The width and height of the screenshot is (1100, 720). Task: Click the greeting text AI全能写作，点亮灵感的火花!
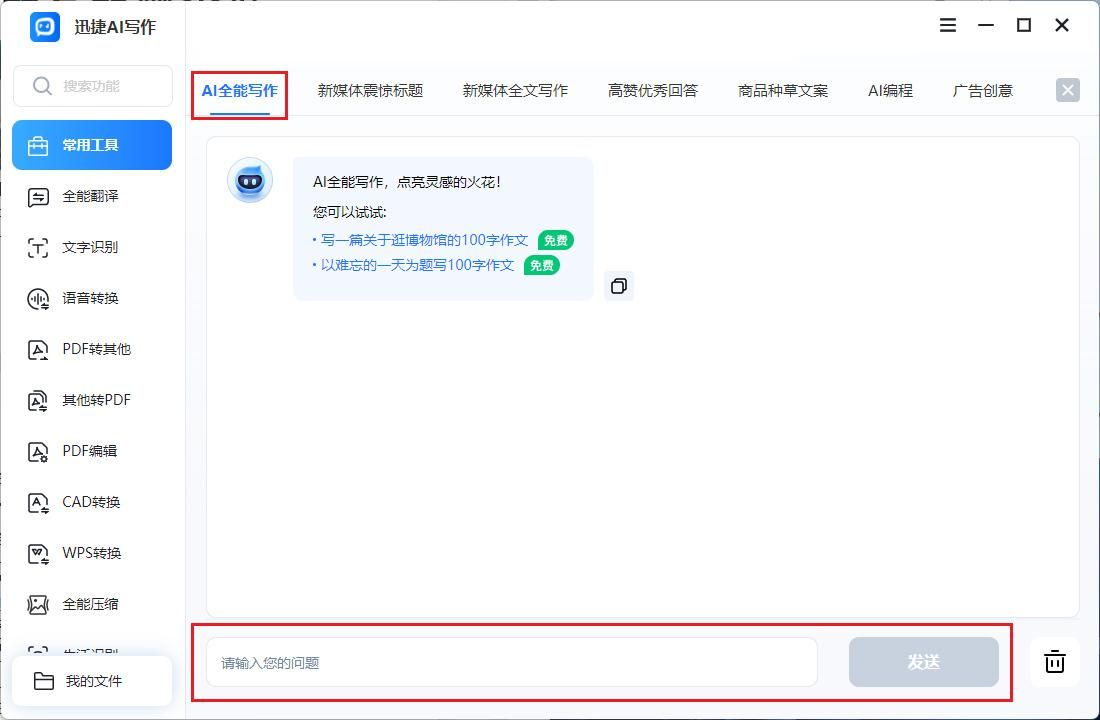[x=407, y=182]
